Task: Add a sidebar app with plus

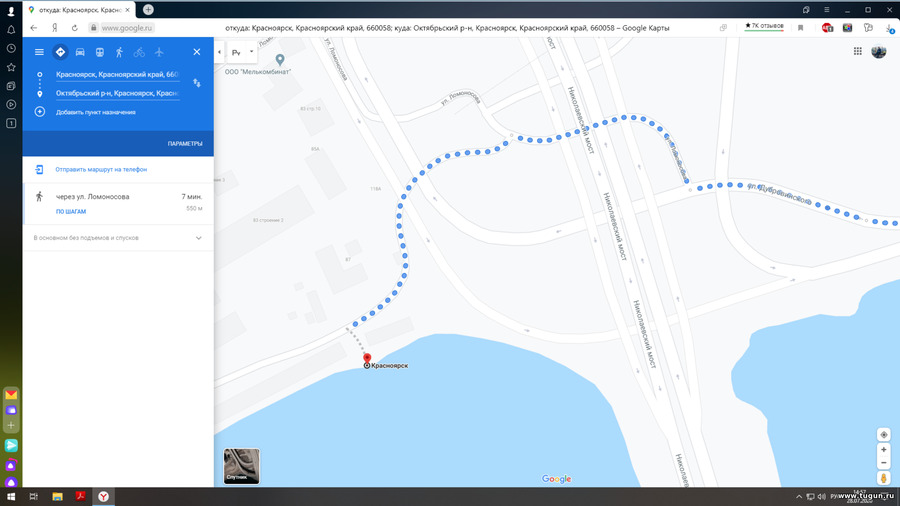Action: tap(11, 426)
